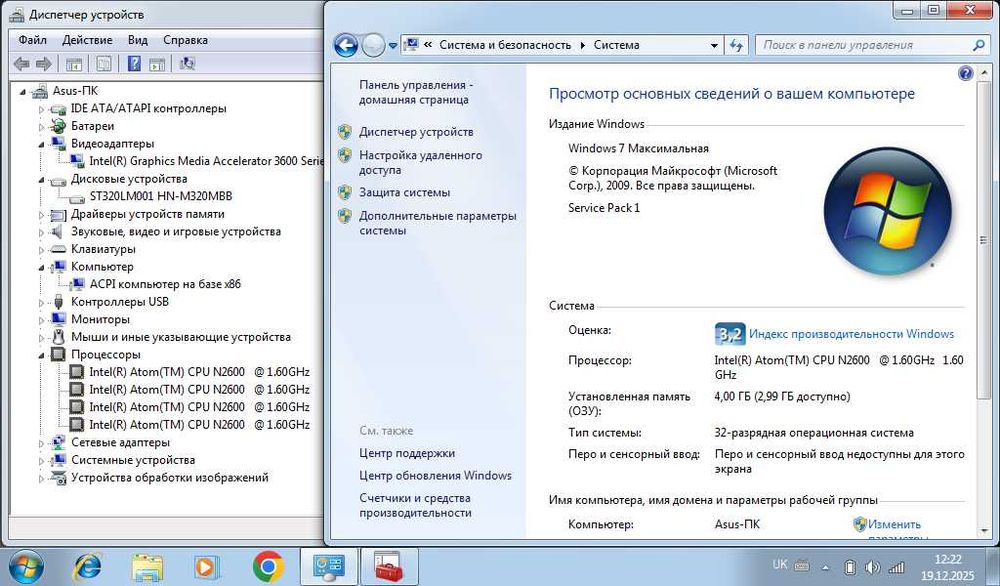Open the Действие menu

coord(87,40)
